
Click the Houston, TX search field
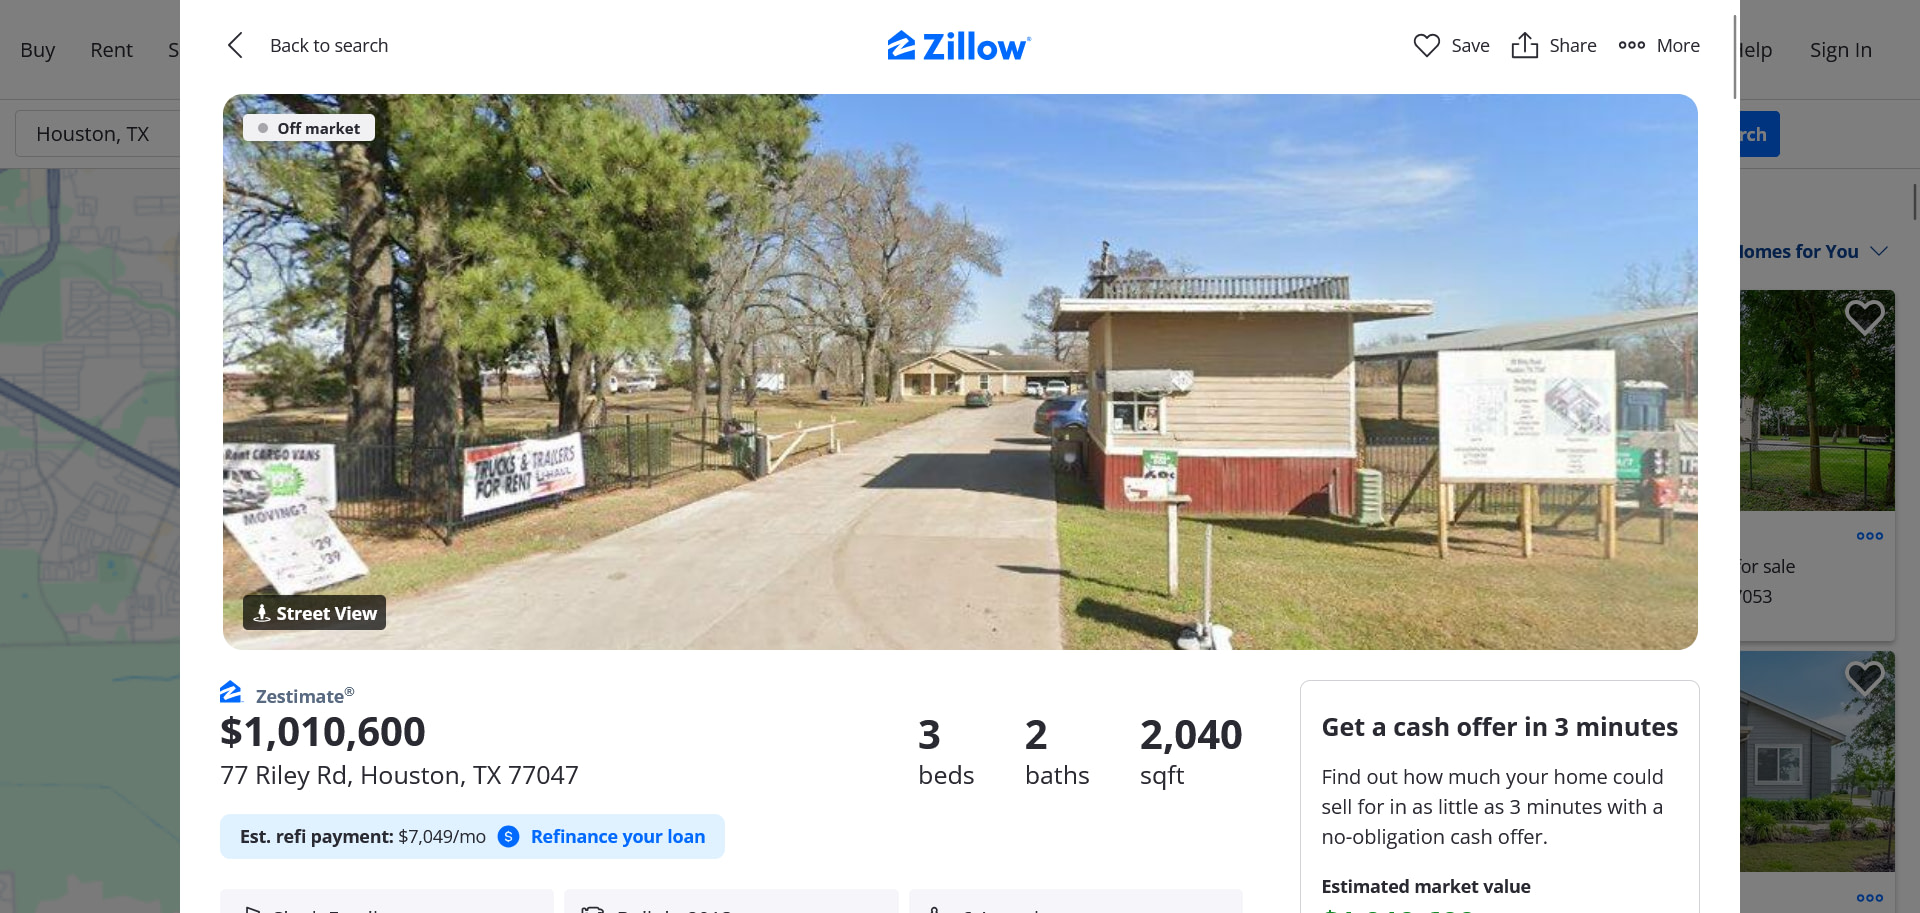pos(97,134)
